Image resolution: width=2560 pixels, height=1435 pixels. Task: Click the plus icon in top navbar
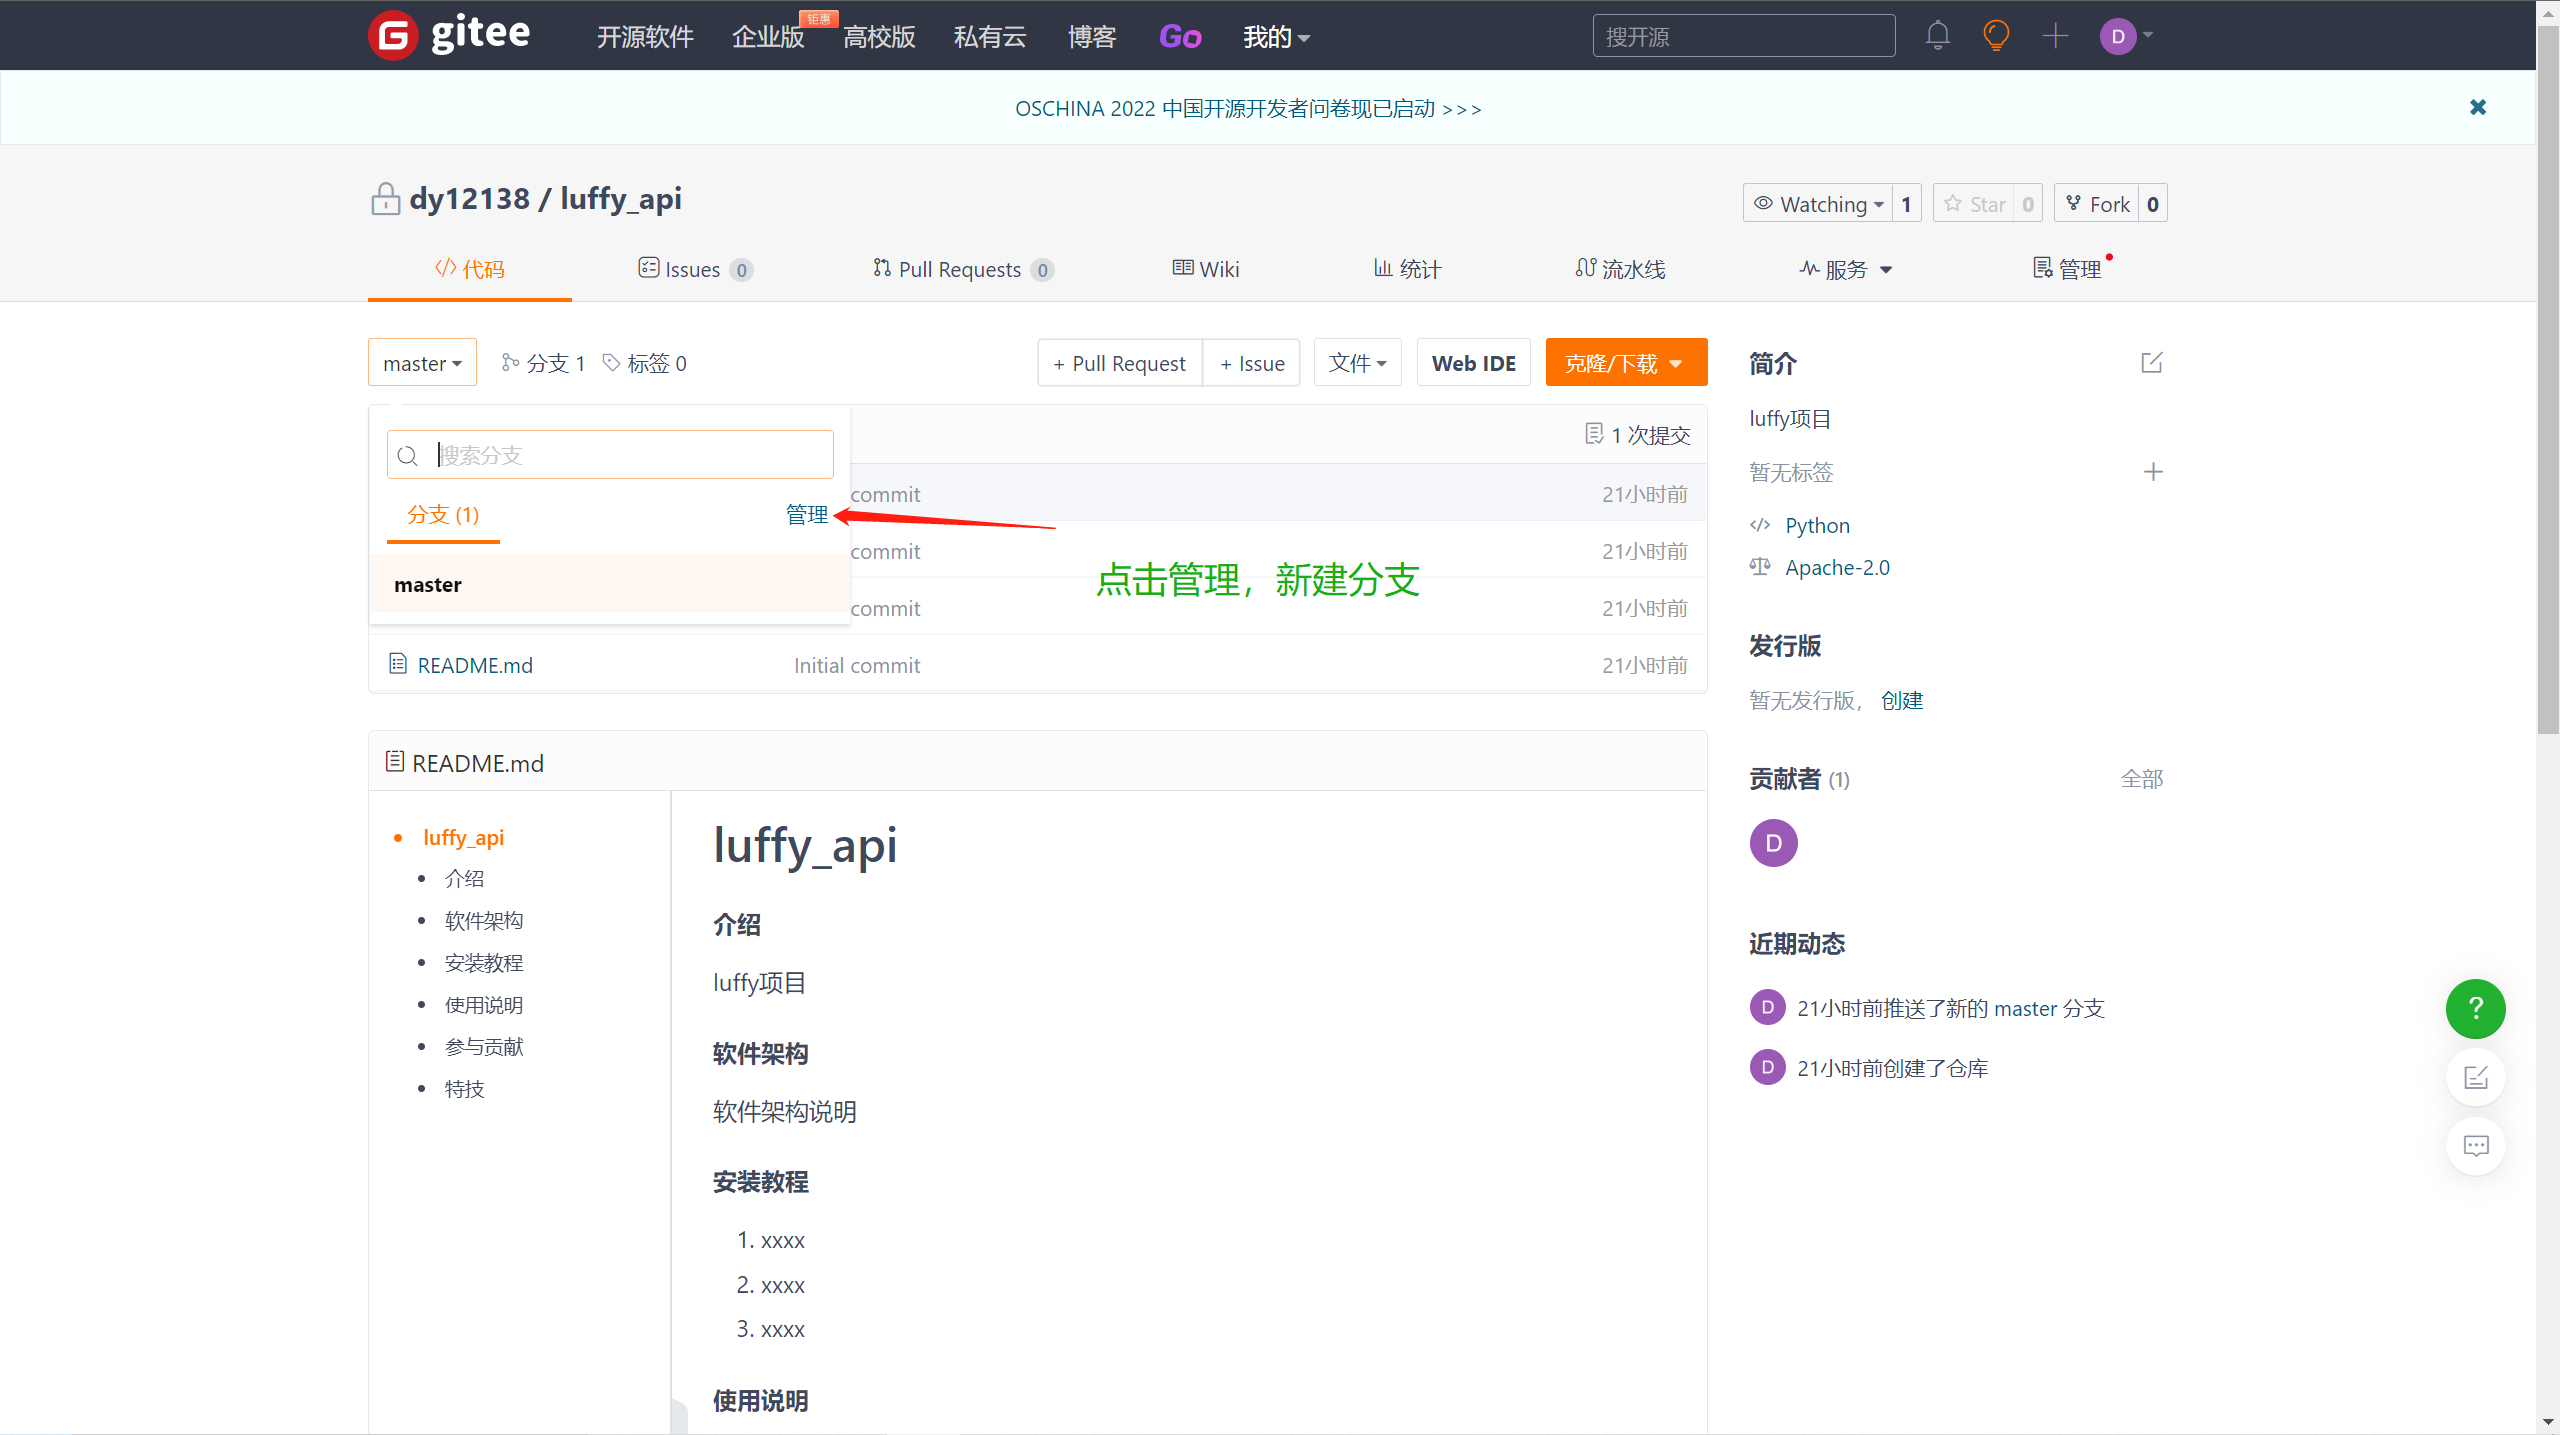tap(2055, 36)
